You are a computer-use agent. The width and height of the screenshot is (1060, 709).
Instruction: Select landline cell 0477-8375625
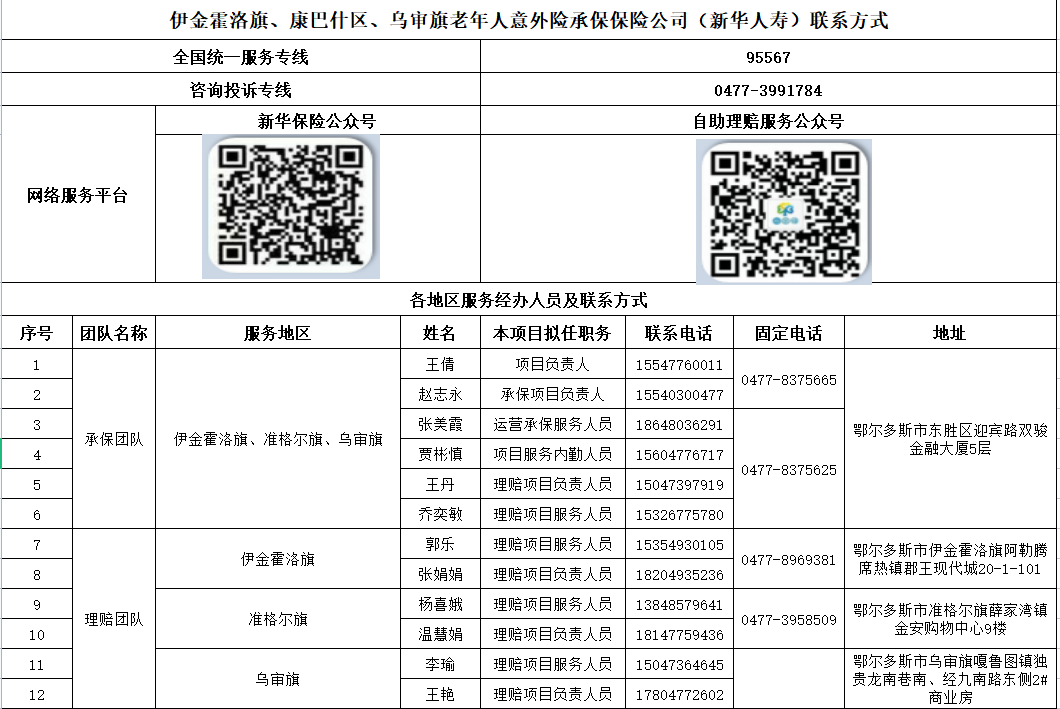789,469
